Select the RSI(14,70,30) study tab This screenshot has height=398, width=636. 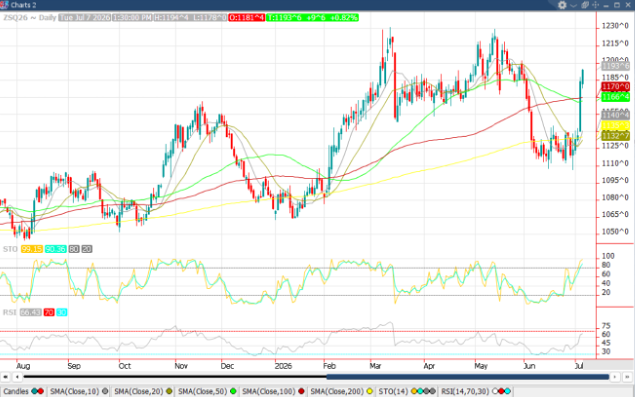click(x=476, y=392)
